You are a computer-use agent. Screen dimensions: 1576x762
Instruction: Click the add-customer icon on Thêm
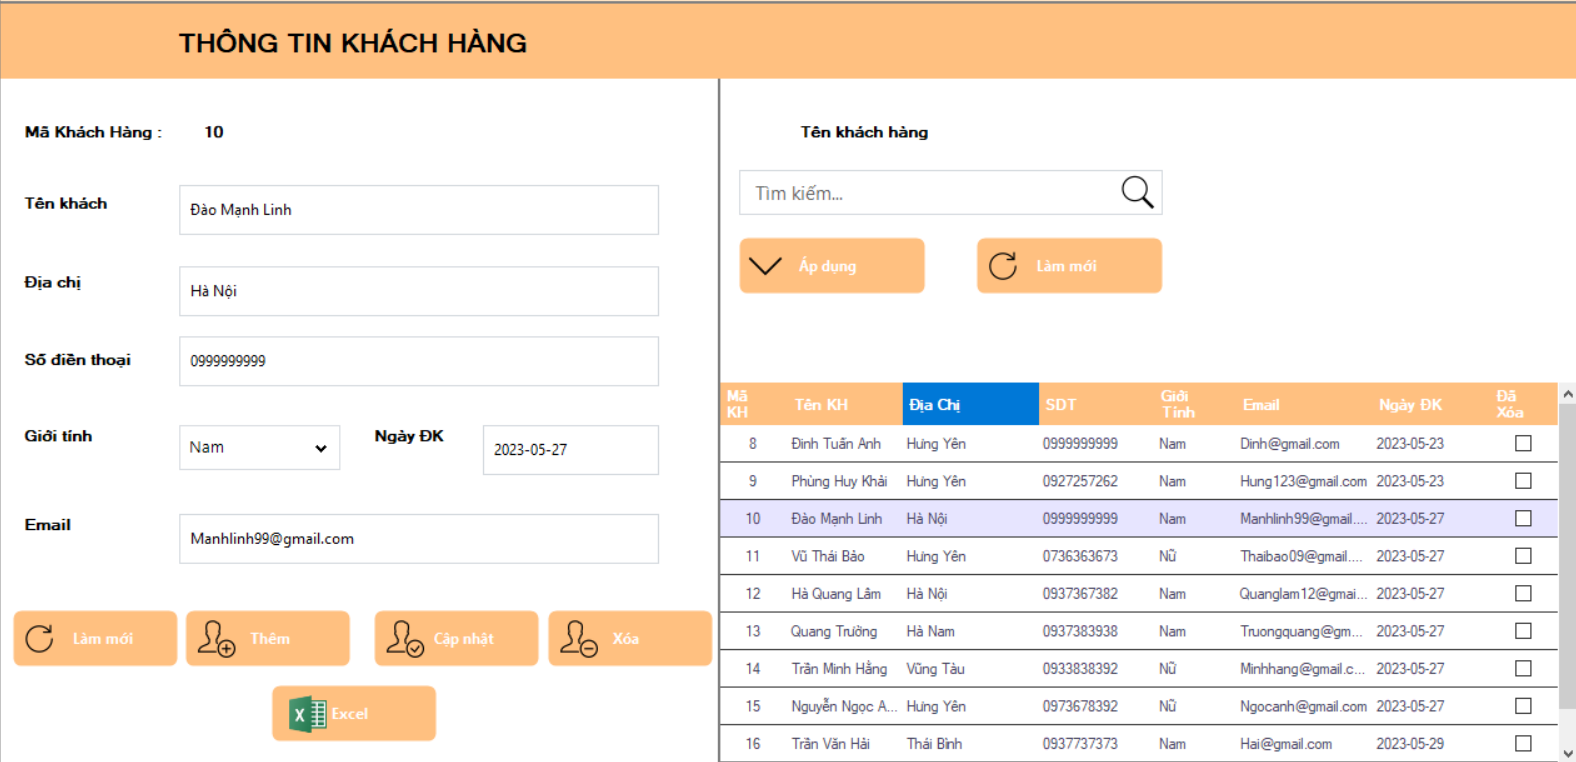pos(216,638)
